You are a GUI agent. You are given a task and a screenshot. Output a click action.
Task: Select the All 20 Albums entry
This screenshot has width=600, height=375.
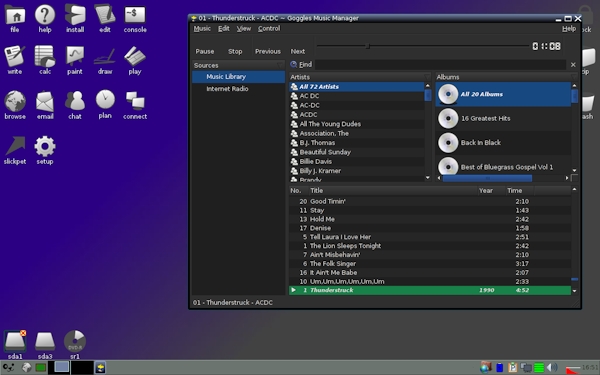click(503, 94)
